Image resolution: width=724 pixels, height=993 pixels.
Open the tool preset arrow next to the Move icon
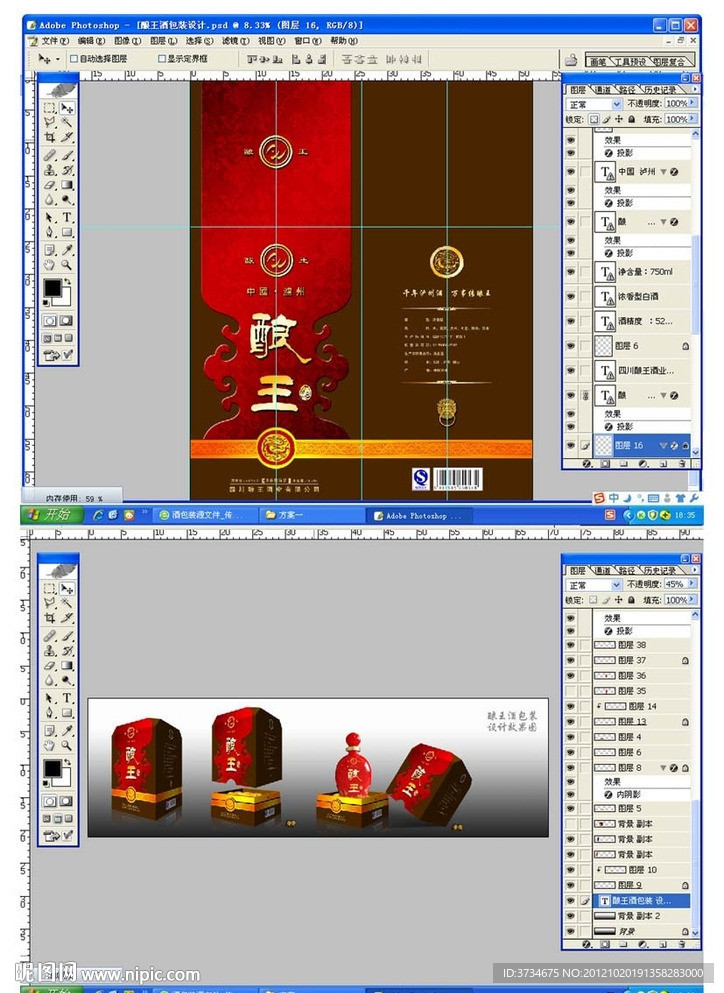click(x=58, y=59)
